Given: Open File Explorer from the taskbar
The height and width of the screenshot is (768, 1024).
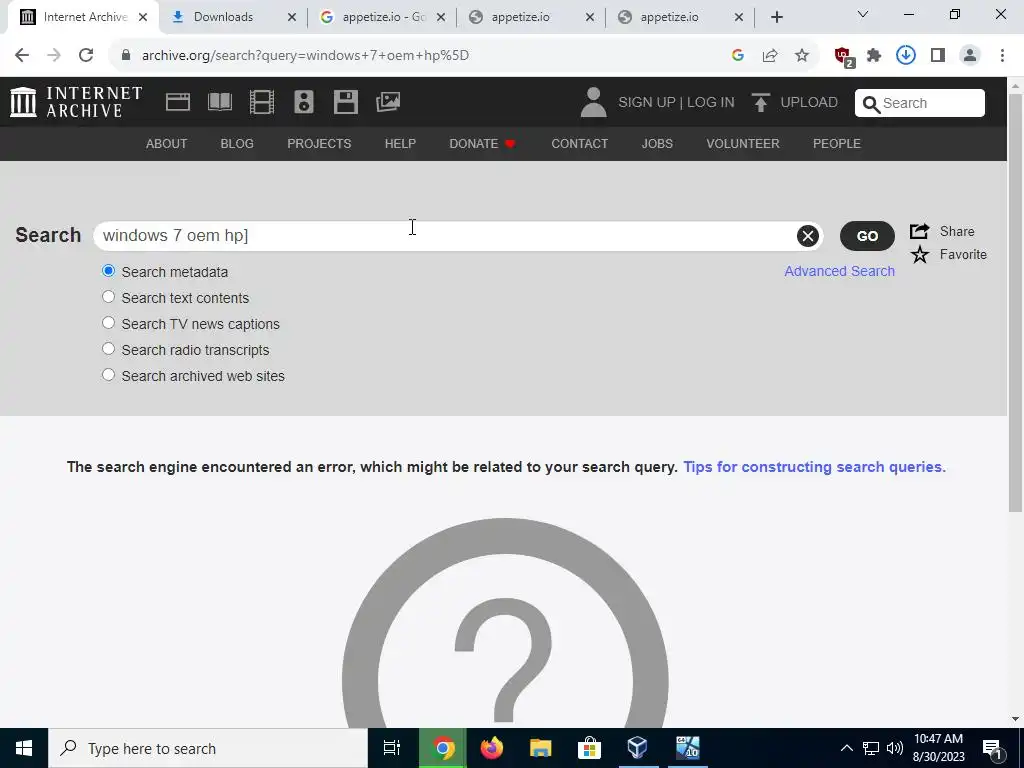Looking at the screenshot, I should (x=541, y=748).
